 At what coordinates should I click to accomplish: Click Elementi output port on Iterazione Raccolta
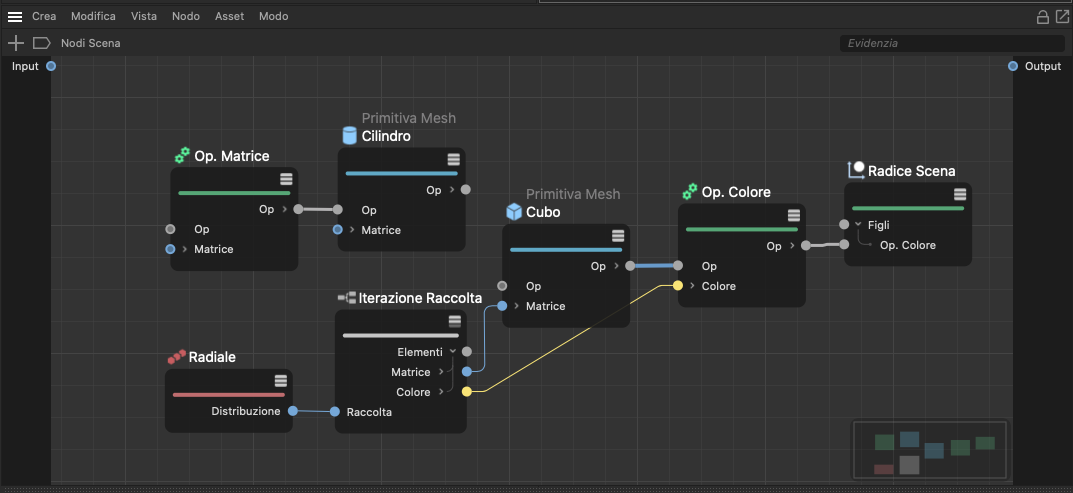coord(467,351)
